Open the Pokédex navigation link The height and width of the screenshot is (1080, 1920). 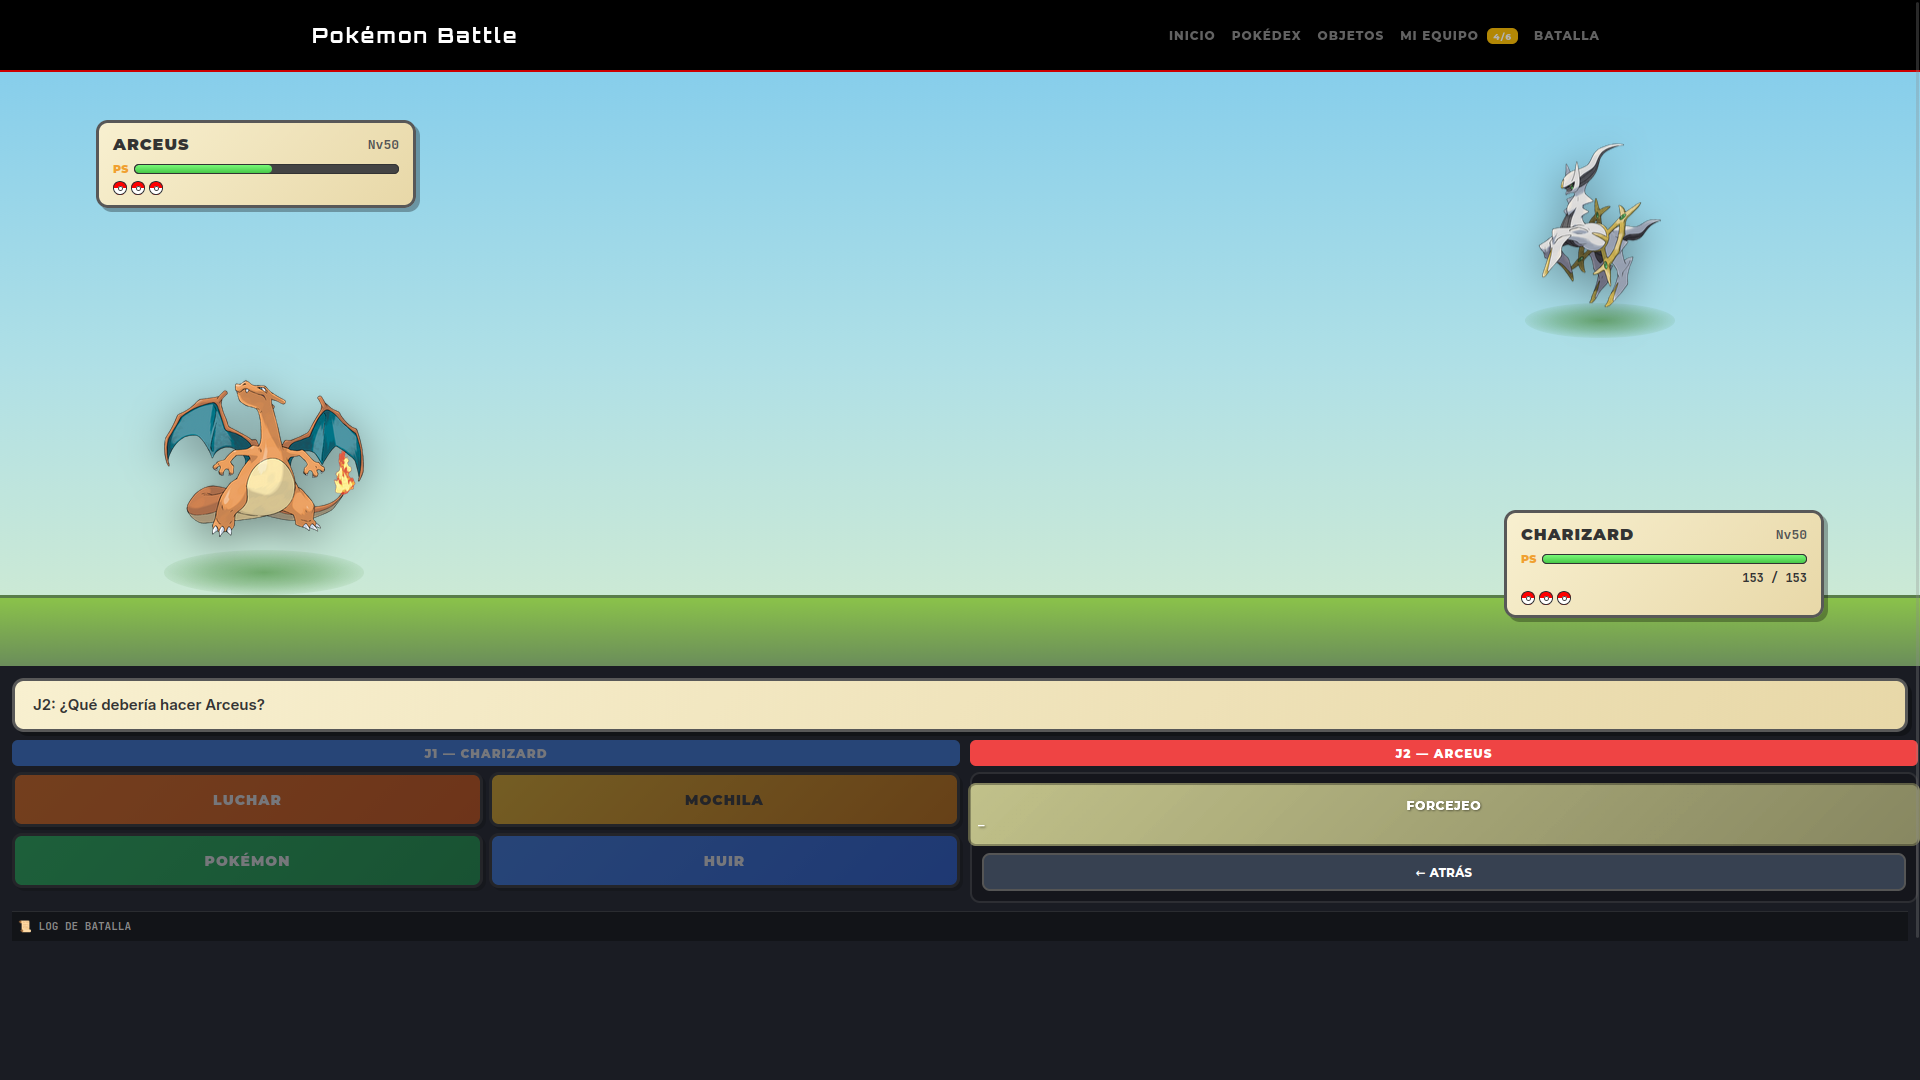pos(1266,36)
